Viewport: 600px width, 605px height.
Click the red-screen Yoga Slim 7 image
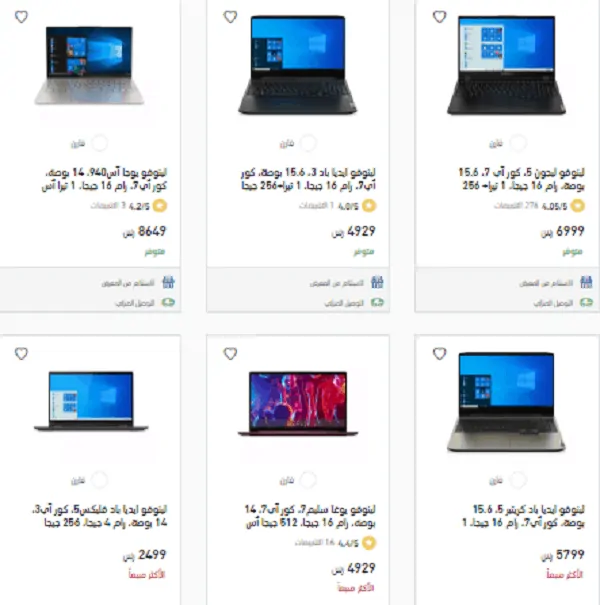[298, 404]
